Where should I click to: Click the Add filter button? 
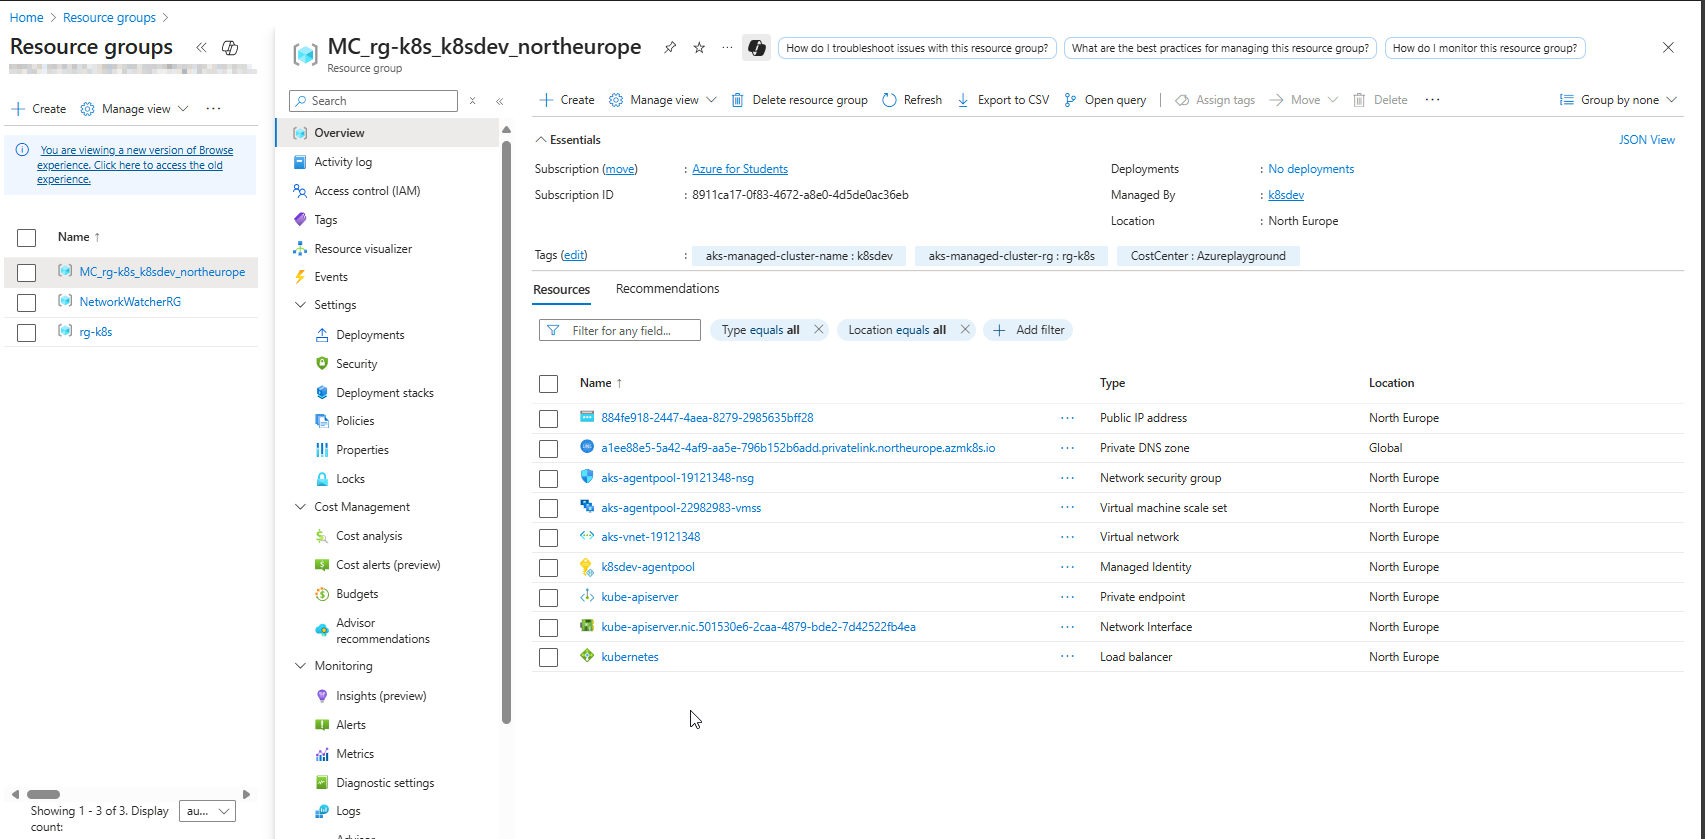(1028, 330)
